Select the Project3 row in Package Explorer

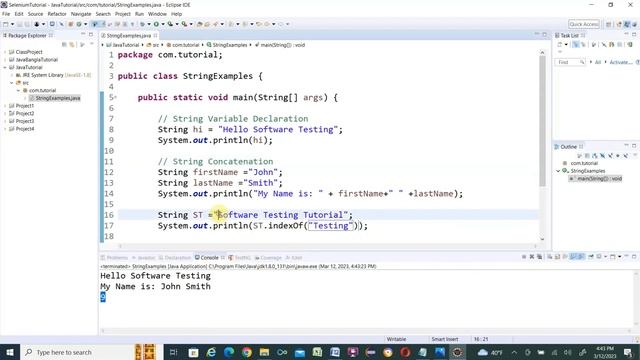(x=22, y=121)
